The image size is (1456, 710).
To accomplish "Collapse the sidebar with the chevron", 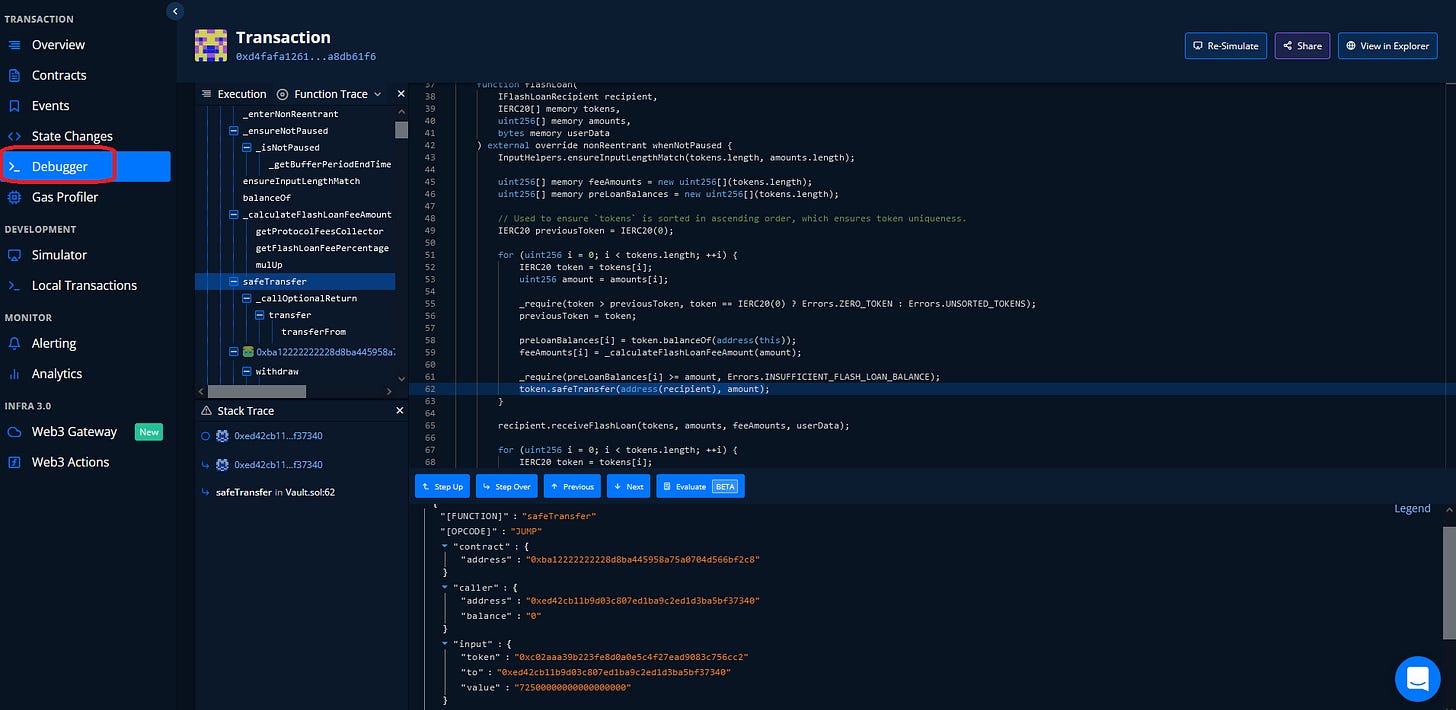I will (x=175, y=11).
